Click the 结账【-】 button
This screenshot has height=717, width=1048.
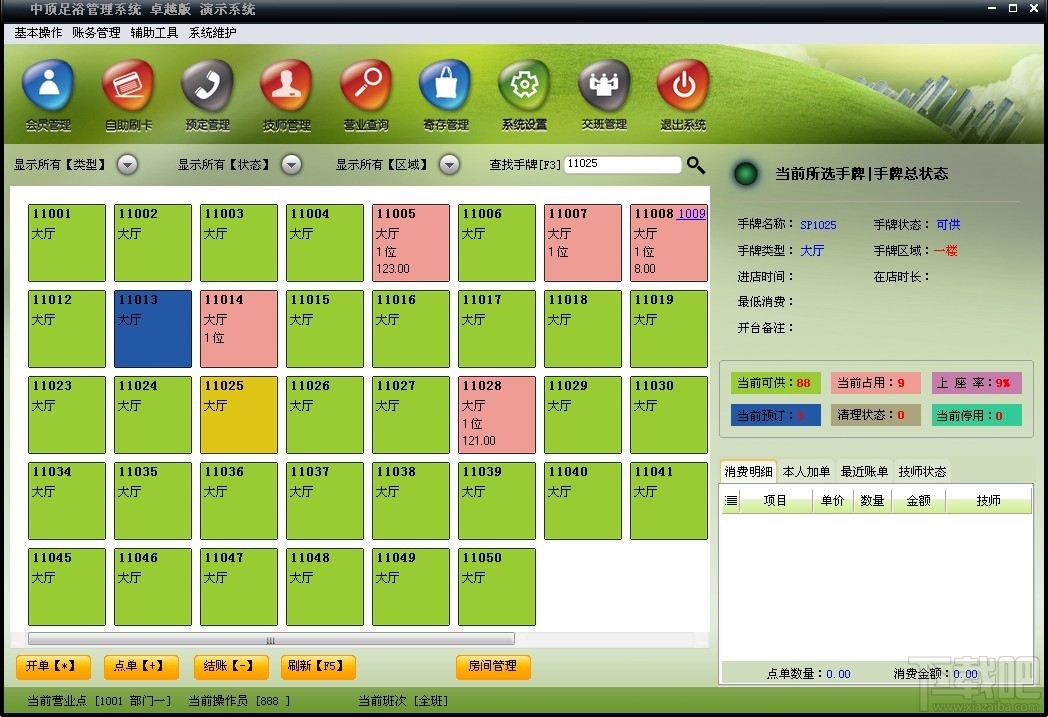click(x=229, y=666)
